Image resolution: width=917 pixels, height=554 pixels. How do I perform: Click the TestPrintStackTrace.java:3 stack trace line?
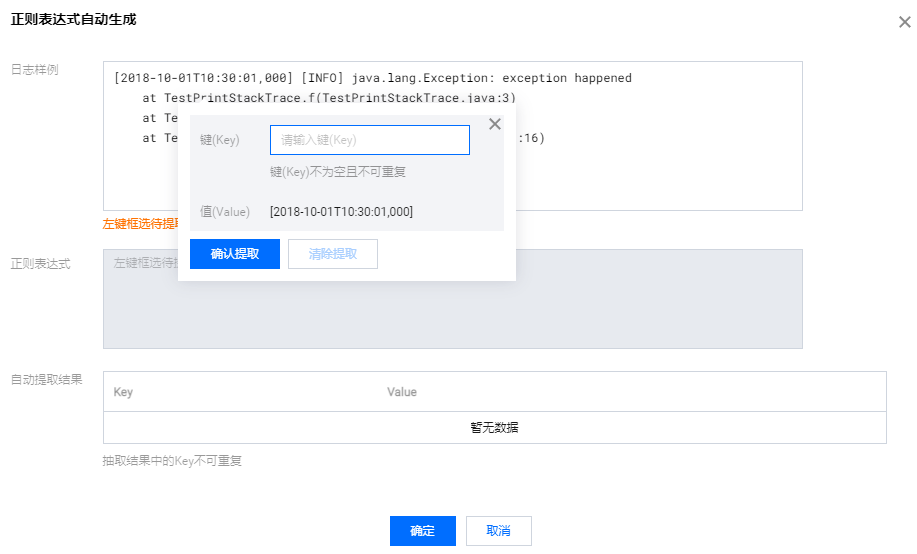pos(339,98)
